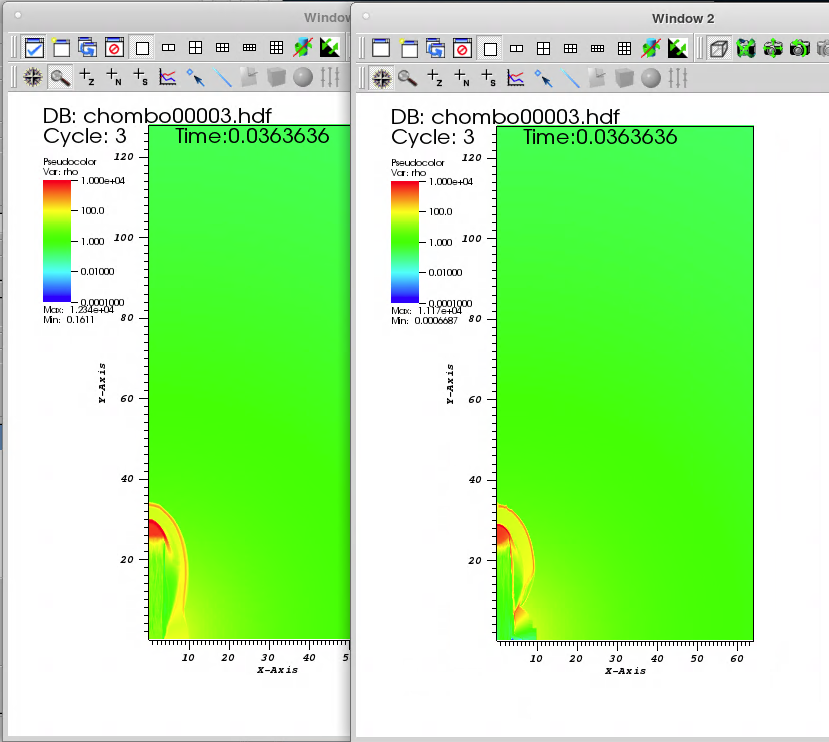Screen dimensions: 829x742
Task: Enable the plane tool in the left window
Action: tap(249, 77)
